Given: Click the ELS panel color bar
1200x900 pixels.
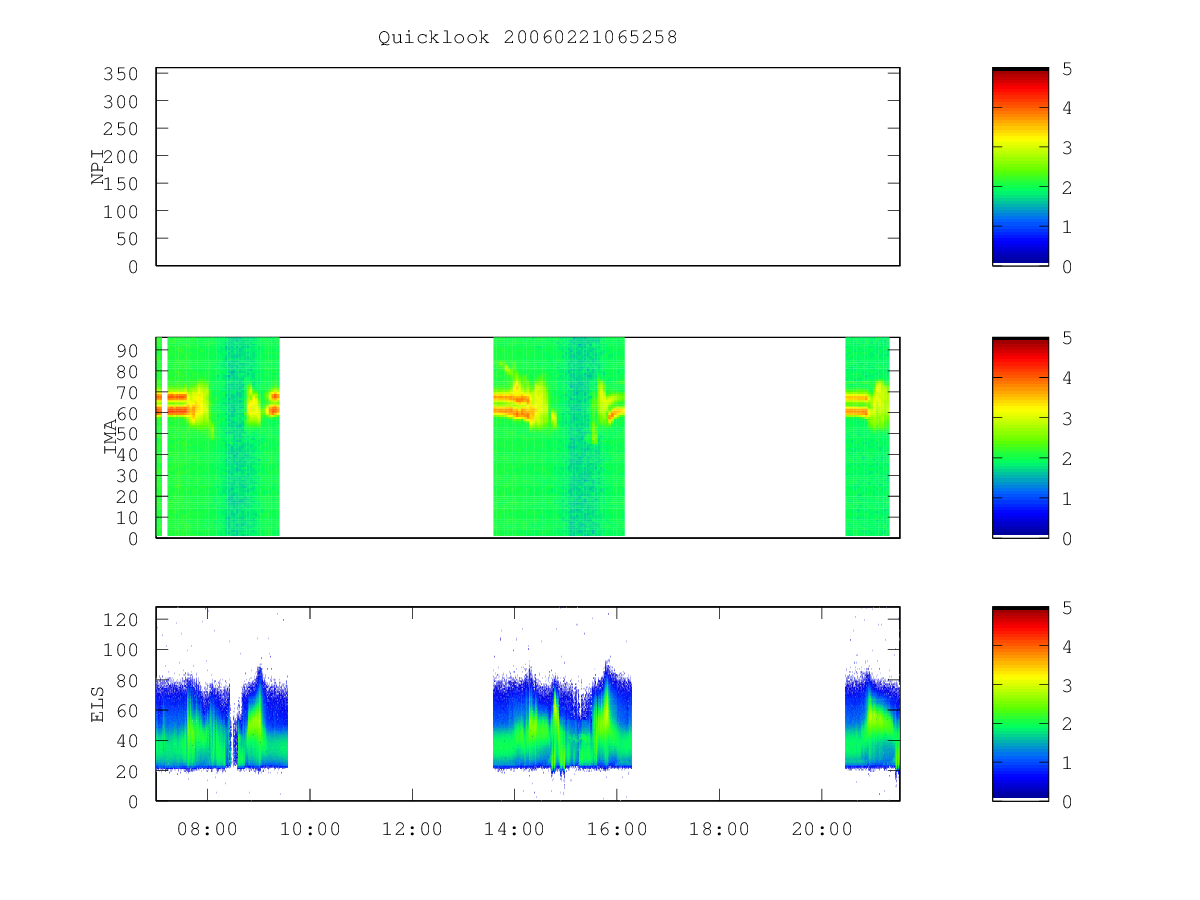Looking at the screenshot, I should pos(1020,704).
